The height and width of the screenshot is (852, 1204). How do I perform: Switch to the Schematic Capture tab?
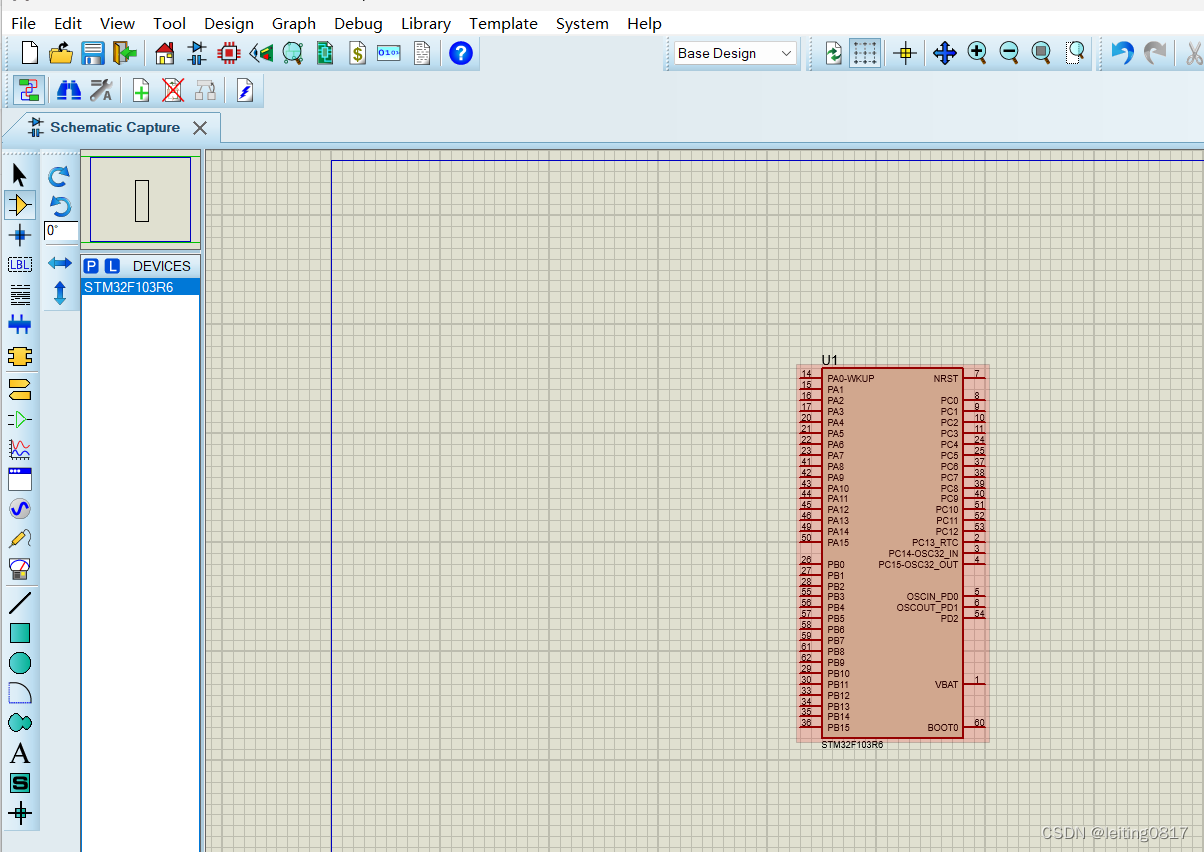tap(114, 127)
